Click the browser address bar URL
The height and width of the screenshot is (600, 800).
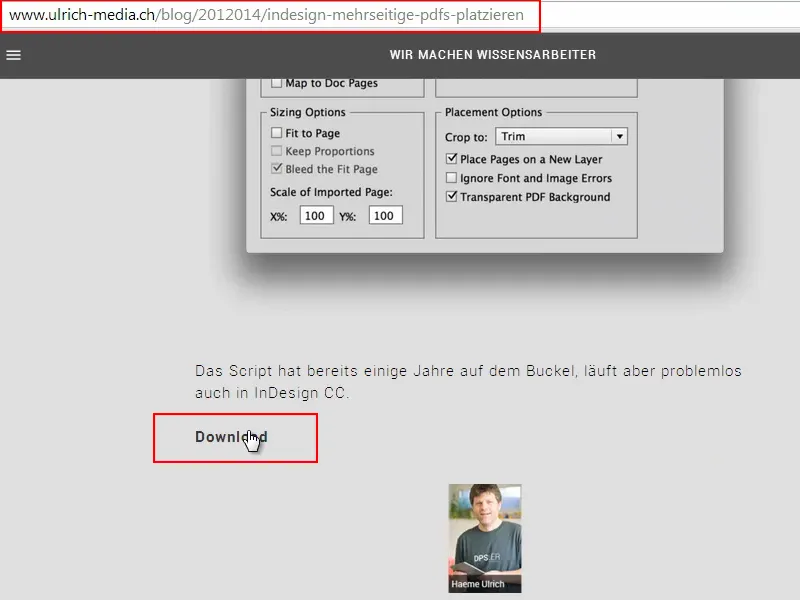pos(266,15)
